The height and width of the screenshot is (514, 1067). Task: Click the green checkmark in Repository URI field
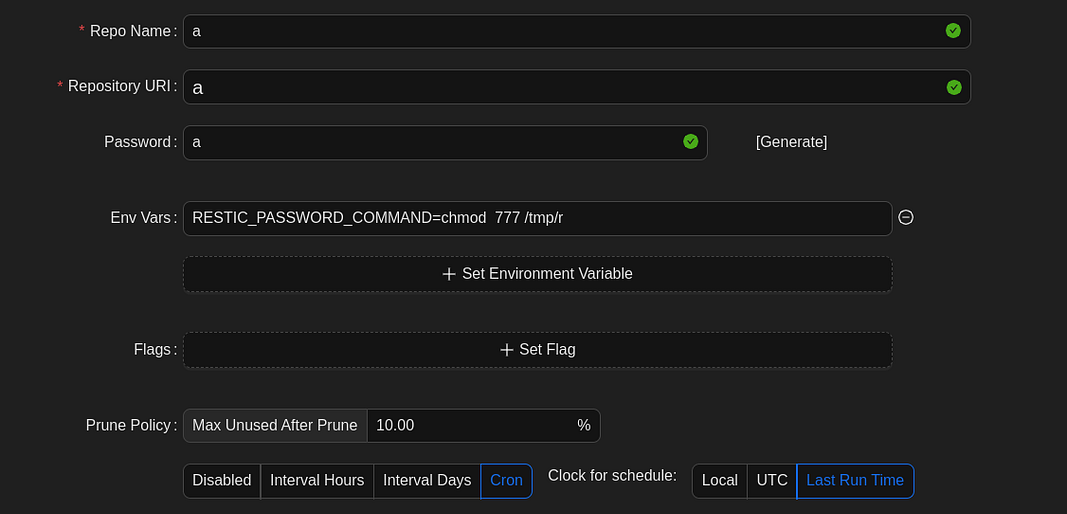954,87
